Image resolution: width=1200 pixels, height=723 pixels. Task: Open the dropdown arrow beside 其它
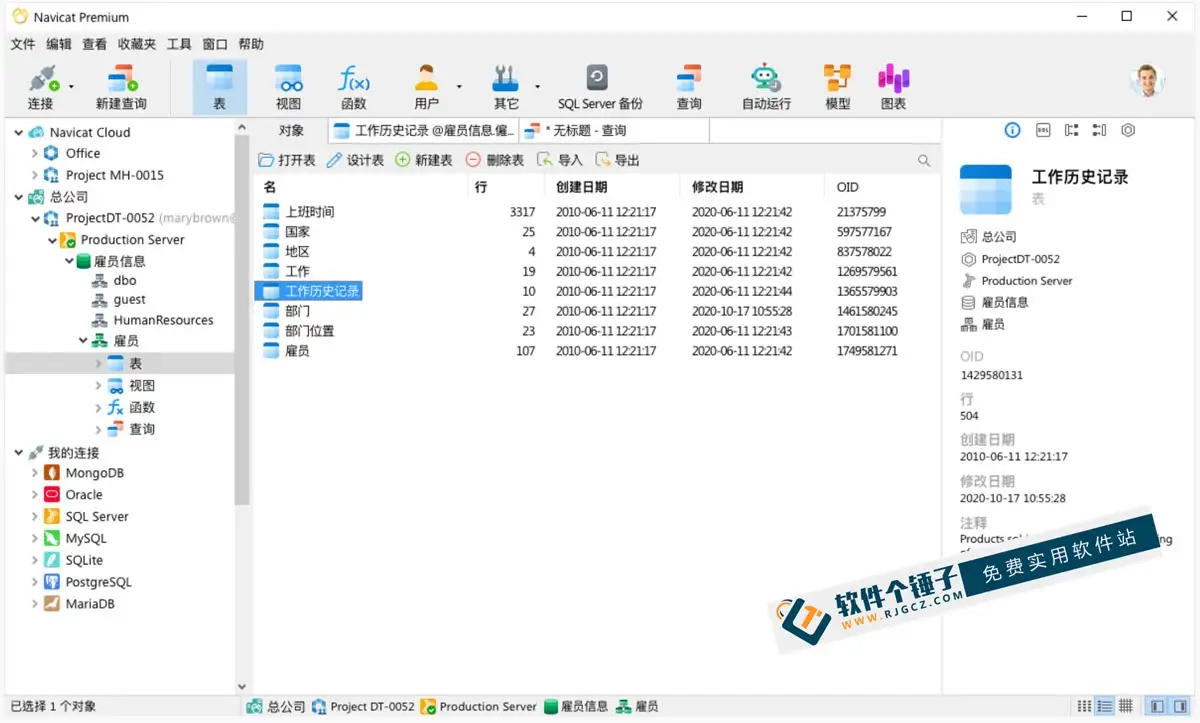(537, 87)
